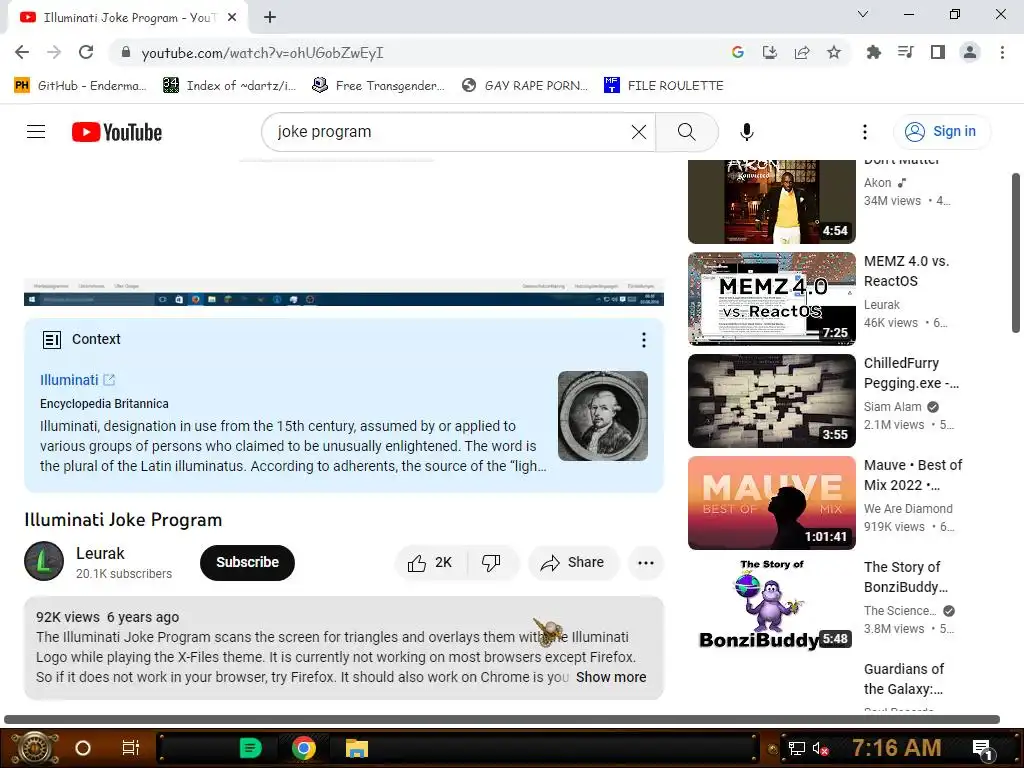Open the FILE ROULETTE bookmark
Image resolution: width=1024 pixels, height=768 pixels.
(664, 86)
